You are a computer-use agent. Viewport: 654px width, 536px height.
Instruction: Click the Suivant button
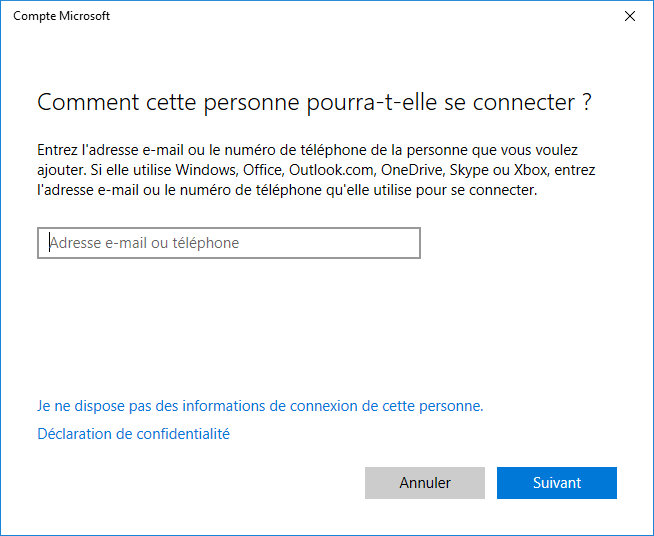tap(556, 483)
